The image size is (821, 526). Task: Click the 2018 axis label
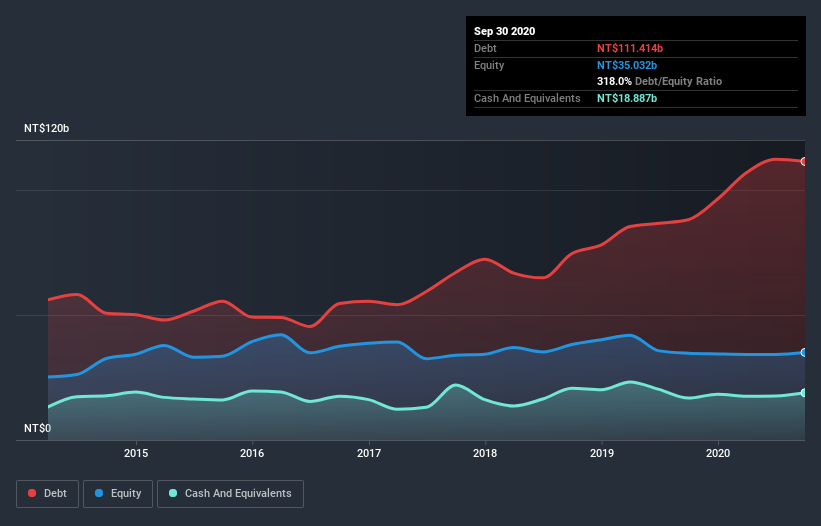[x=485, y=453]
